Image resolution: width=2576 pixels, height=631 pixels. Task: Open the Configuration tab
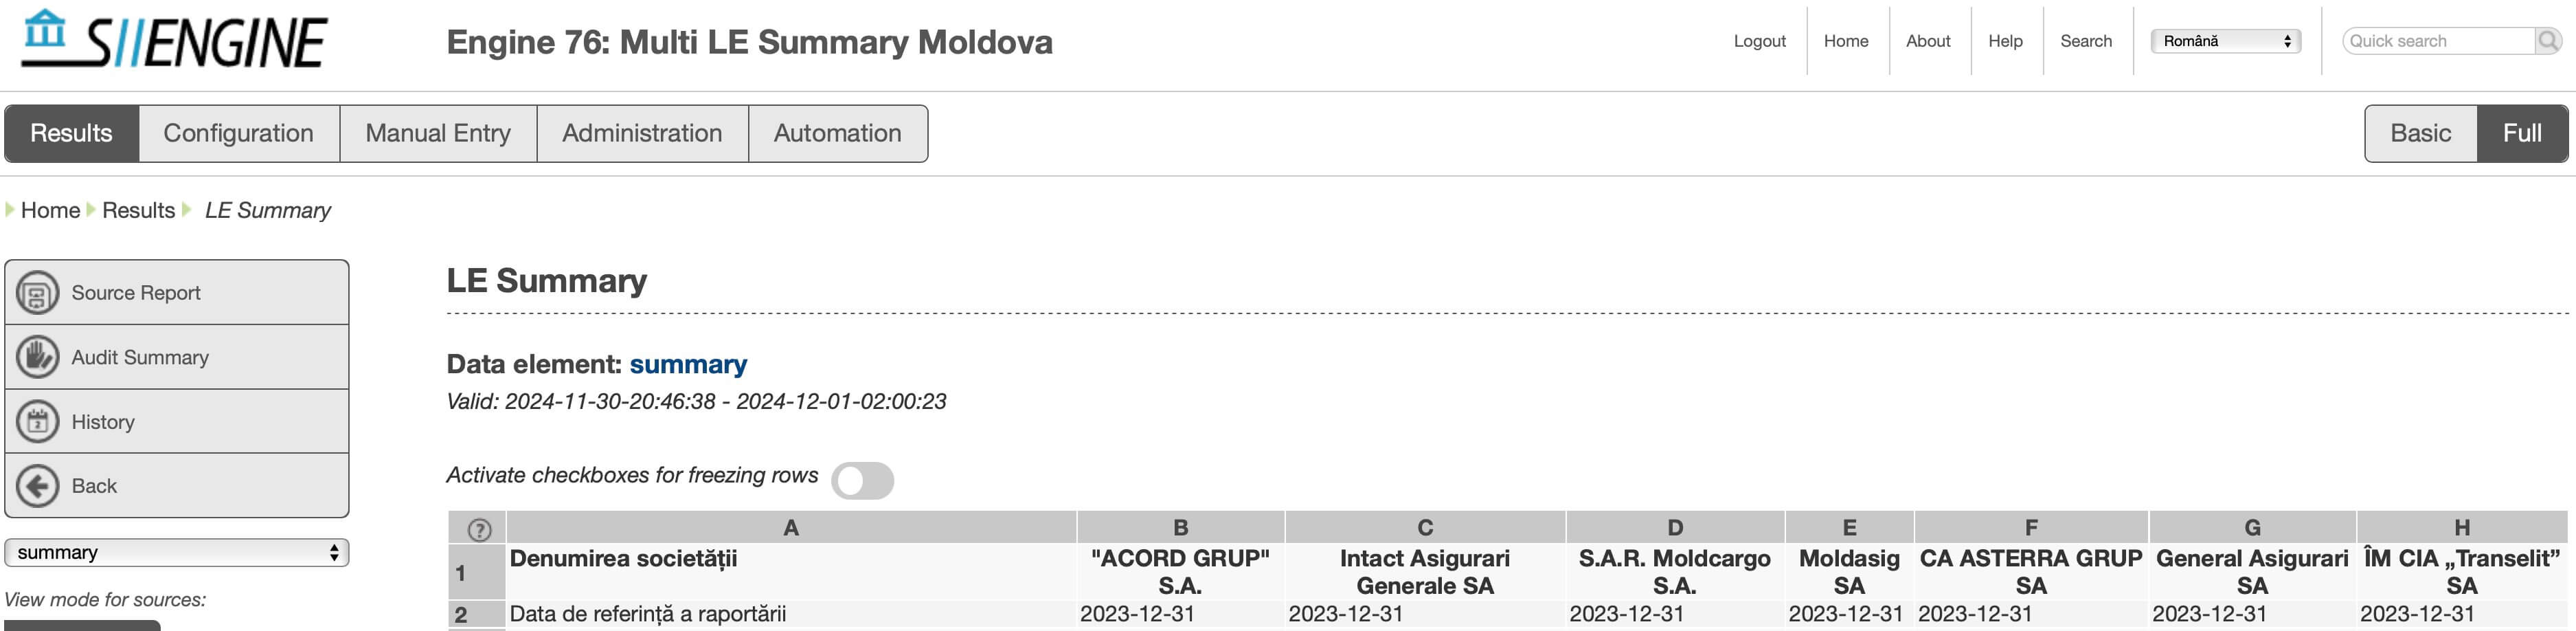238,133
